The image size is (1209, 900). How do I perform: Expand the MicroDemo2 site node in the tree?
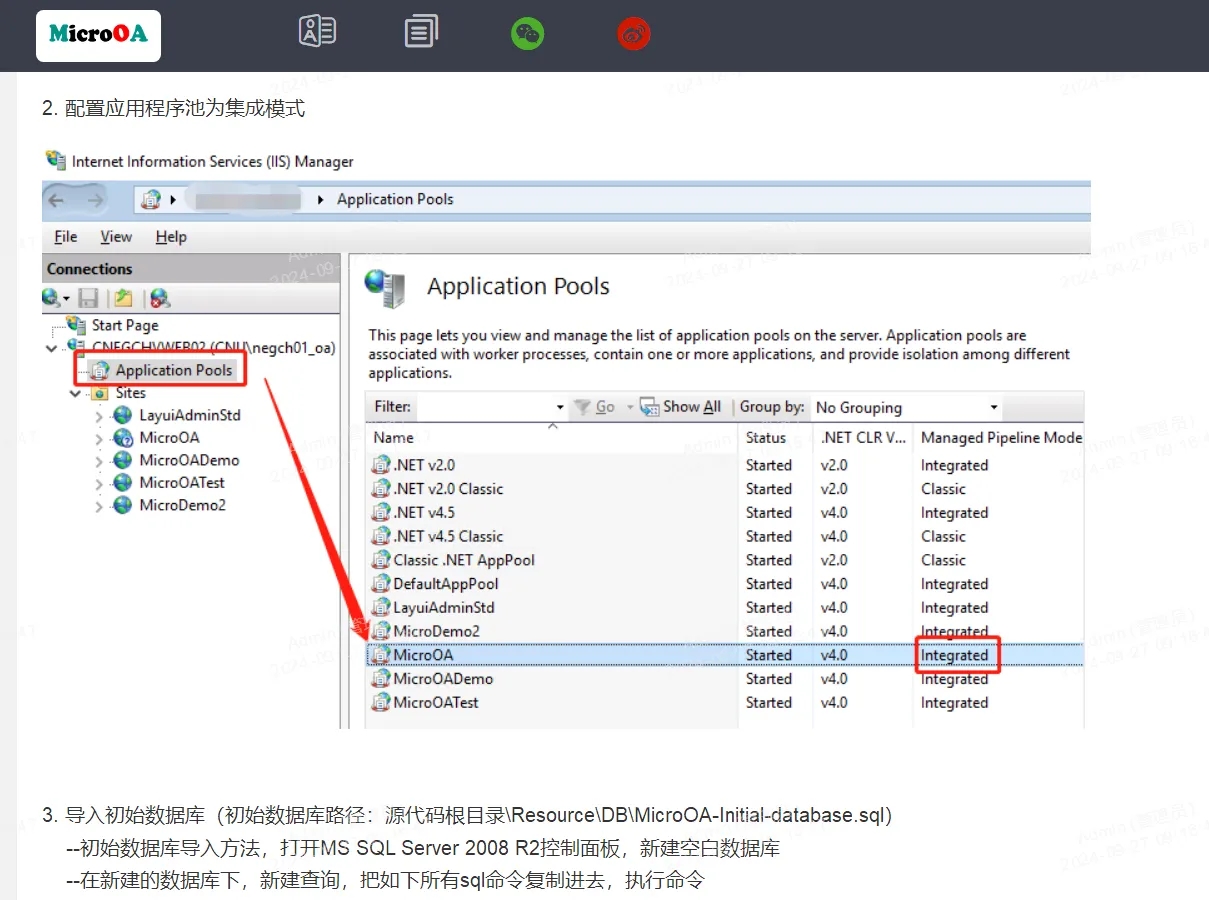click(99, 507)
